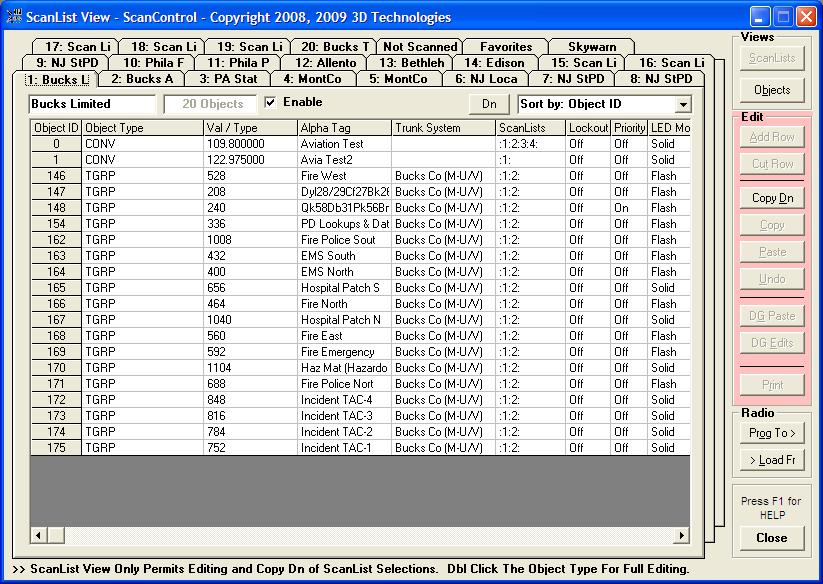
Task: Switch to the 2: Bucks A tab
Action: pyautogui.click(x=142, y=79)
